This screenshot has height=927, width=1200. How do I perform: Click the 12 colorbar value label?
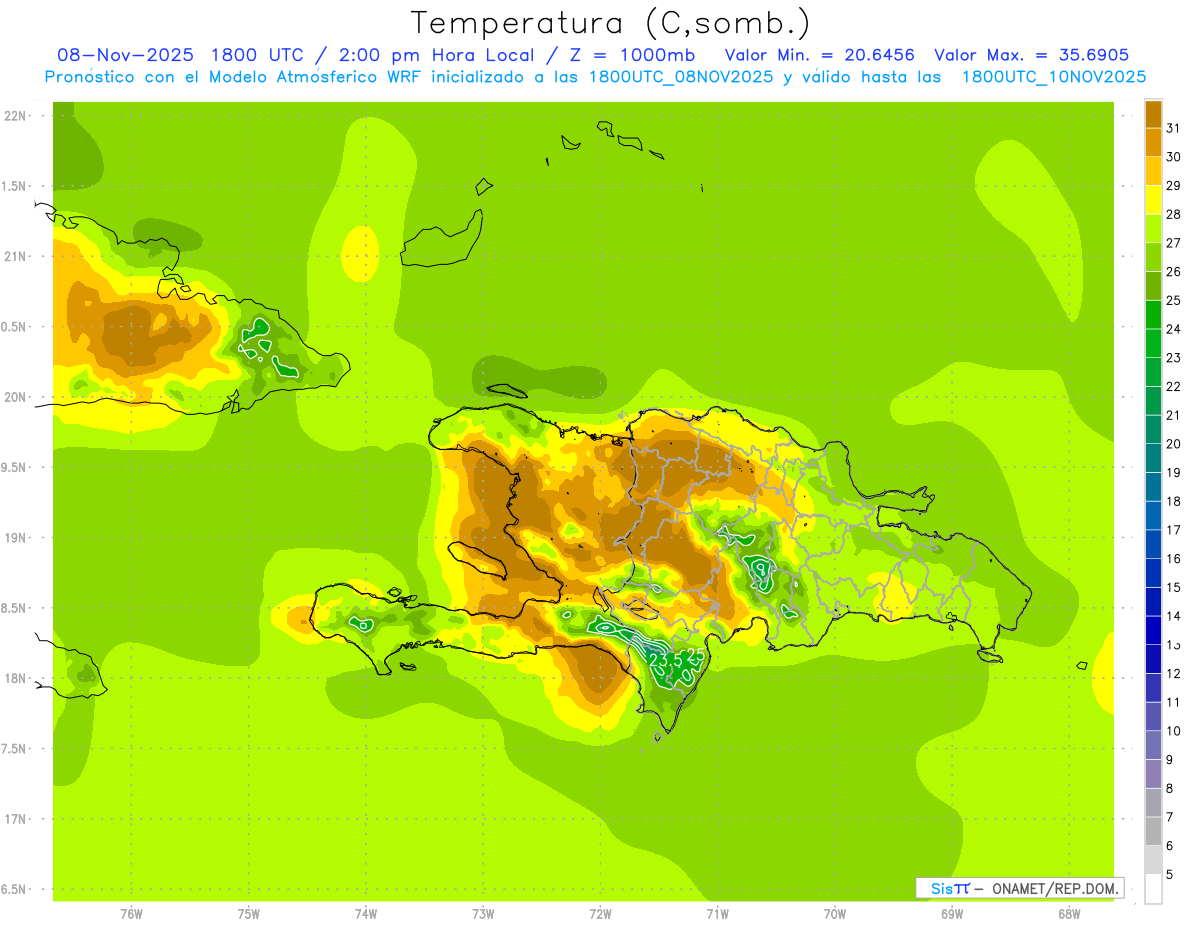click(x=1174, y=674)
